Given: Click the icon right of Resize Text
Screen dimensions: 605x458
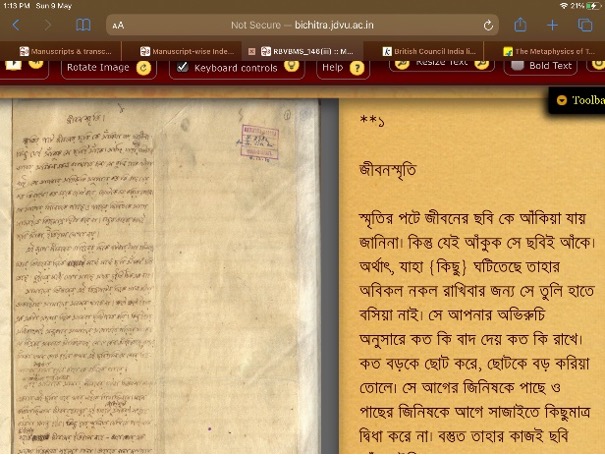Looking at the screenshot, I should (x=483, y=64).
